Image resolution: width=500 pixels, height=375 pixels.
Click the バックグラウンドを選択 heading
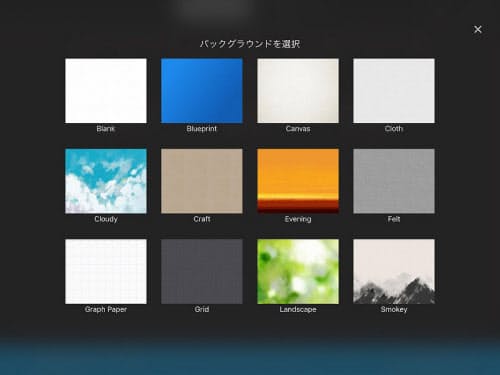pyautogui.click(x=250, y=44)
